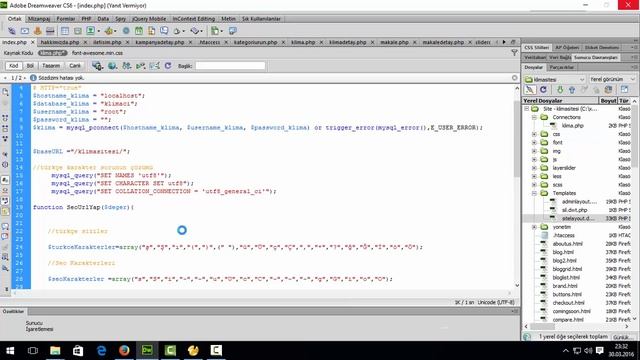Expand the layerslider folder
640x360 pixels.
[x=534, y=168]
